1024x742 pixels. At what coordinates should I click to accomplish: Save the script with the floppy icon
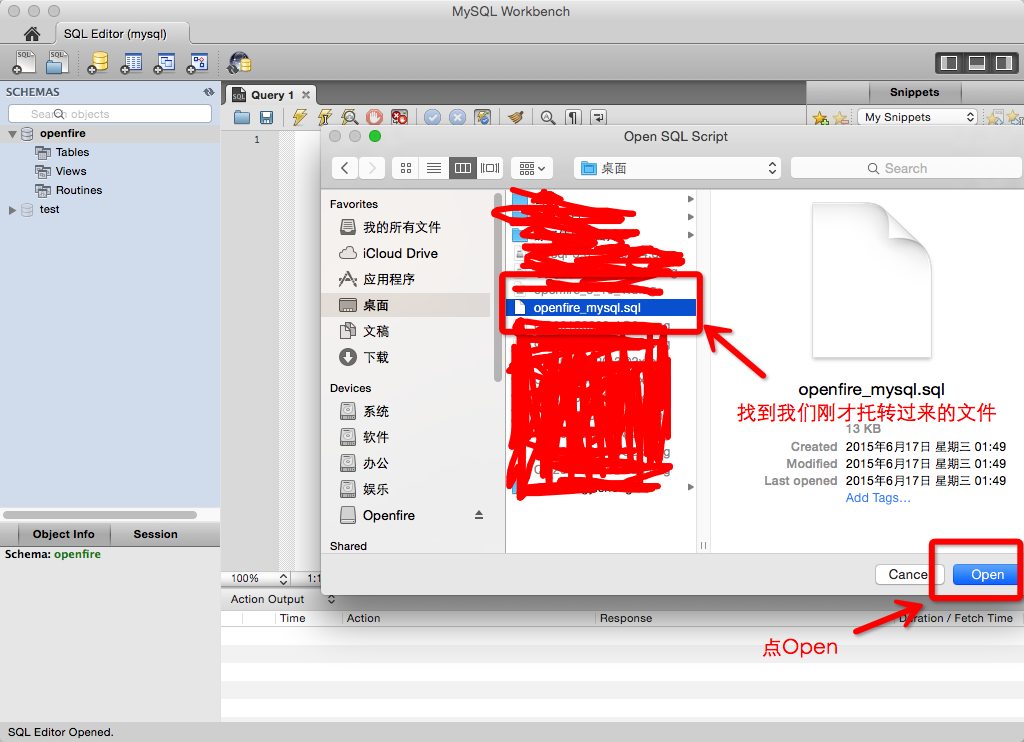click(266, 118)
